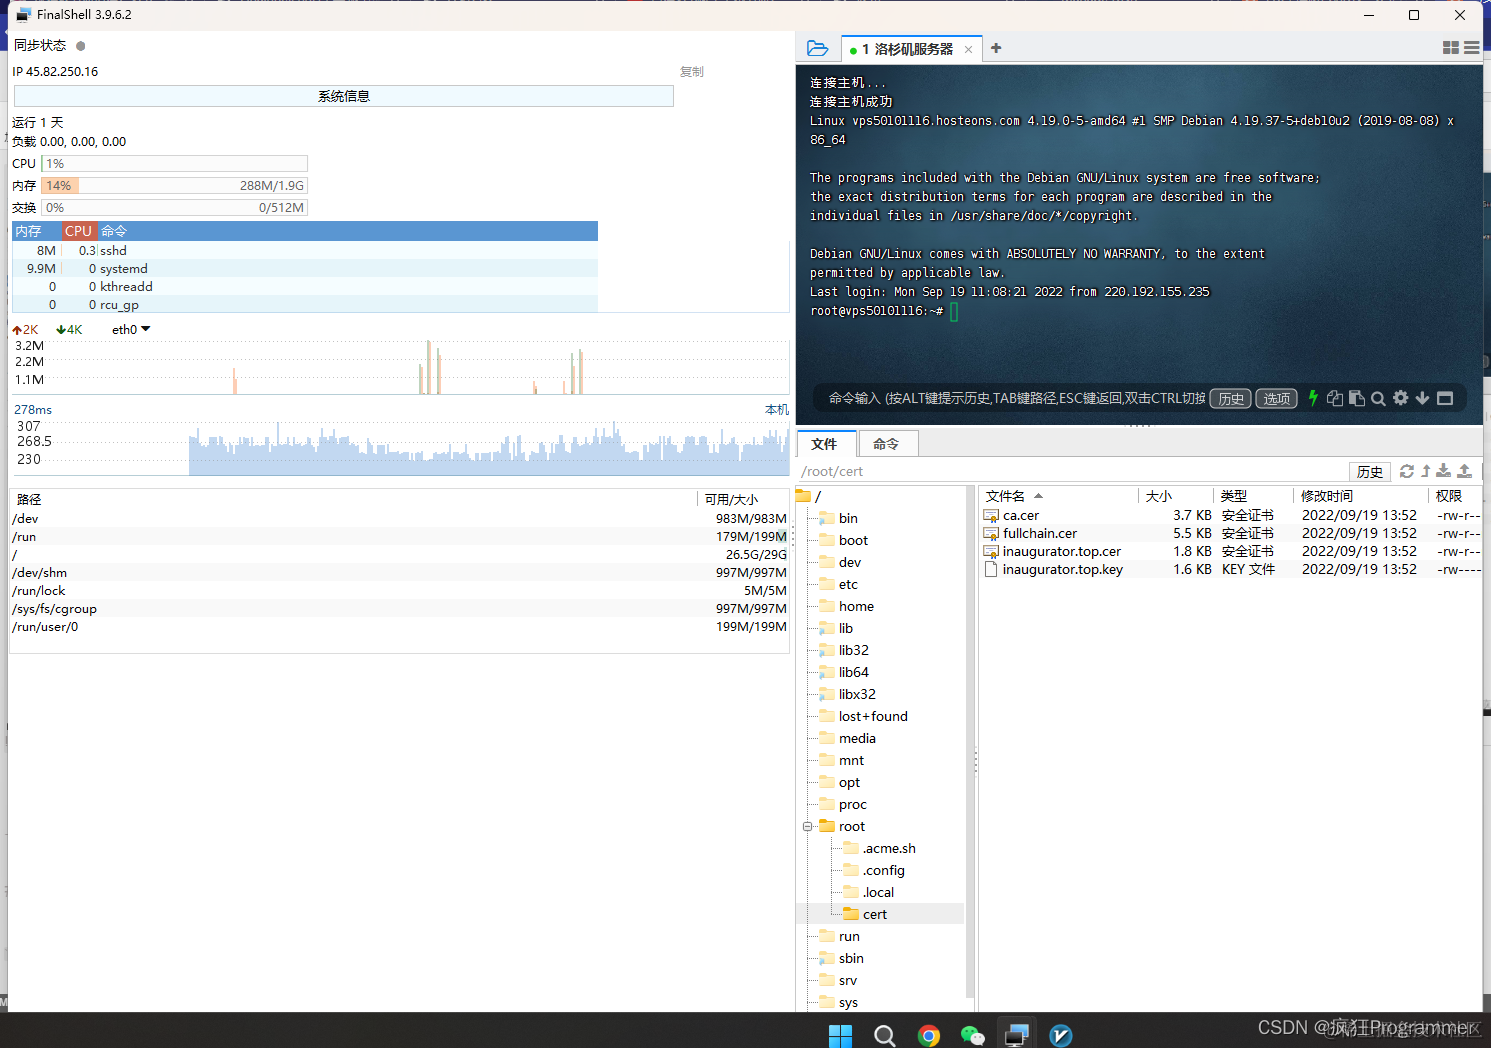The width and height of the screenshot is (1491, 1048).
Task: Open 选项 options button in terminal bar
Action: pyautogui.click(x=1277, y=398)
